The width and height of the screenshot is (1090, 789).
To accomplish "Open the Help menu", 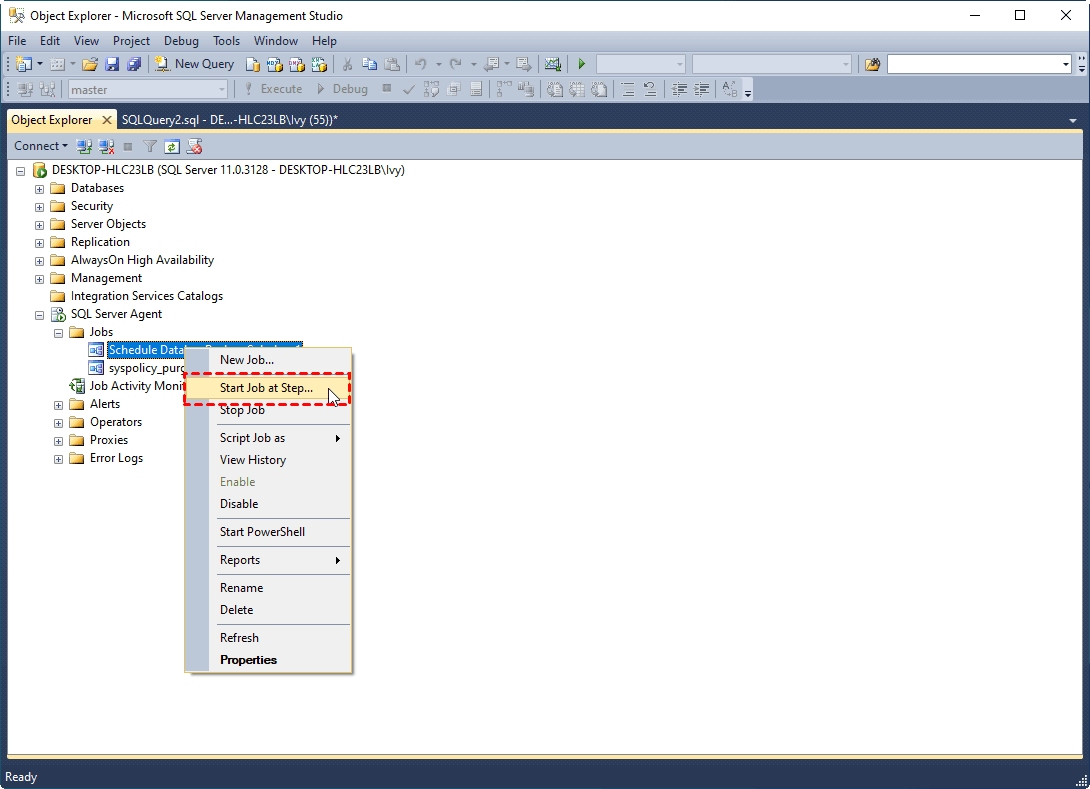I will tap(324, 41).
